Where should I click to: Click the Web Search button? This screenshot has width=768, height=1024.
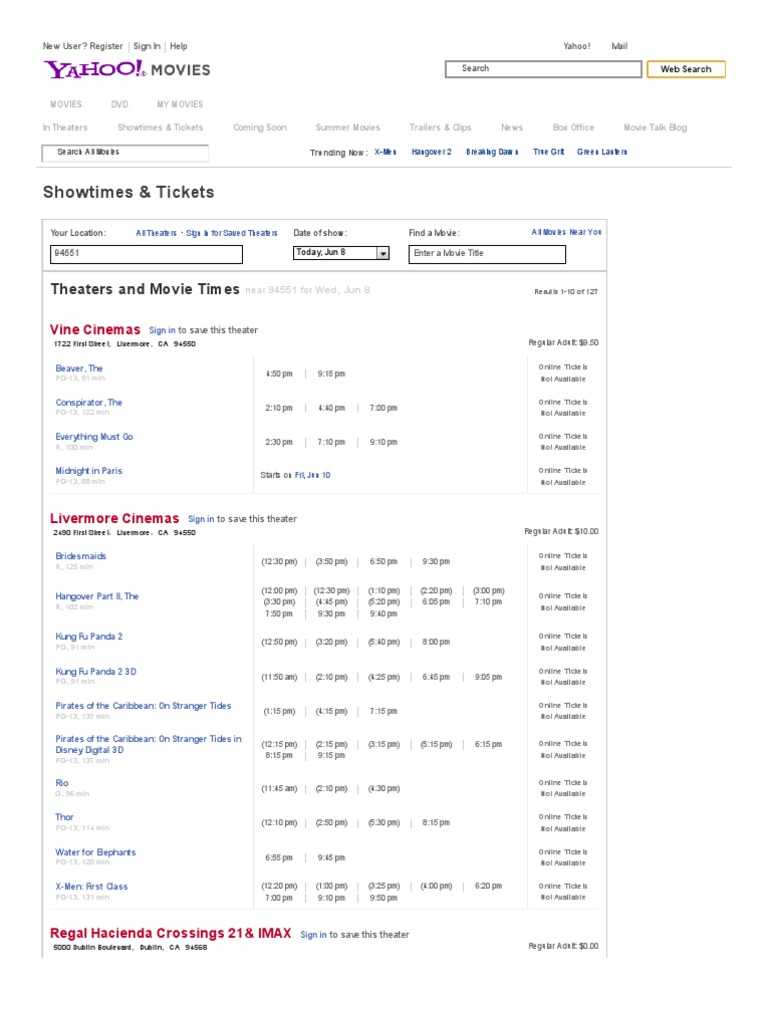tap(686, 69)
